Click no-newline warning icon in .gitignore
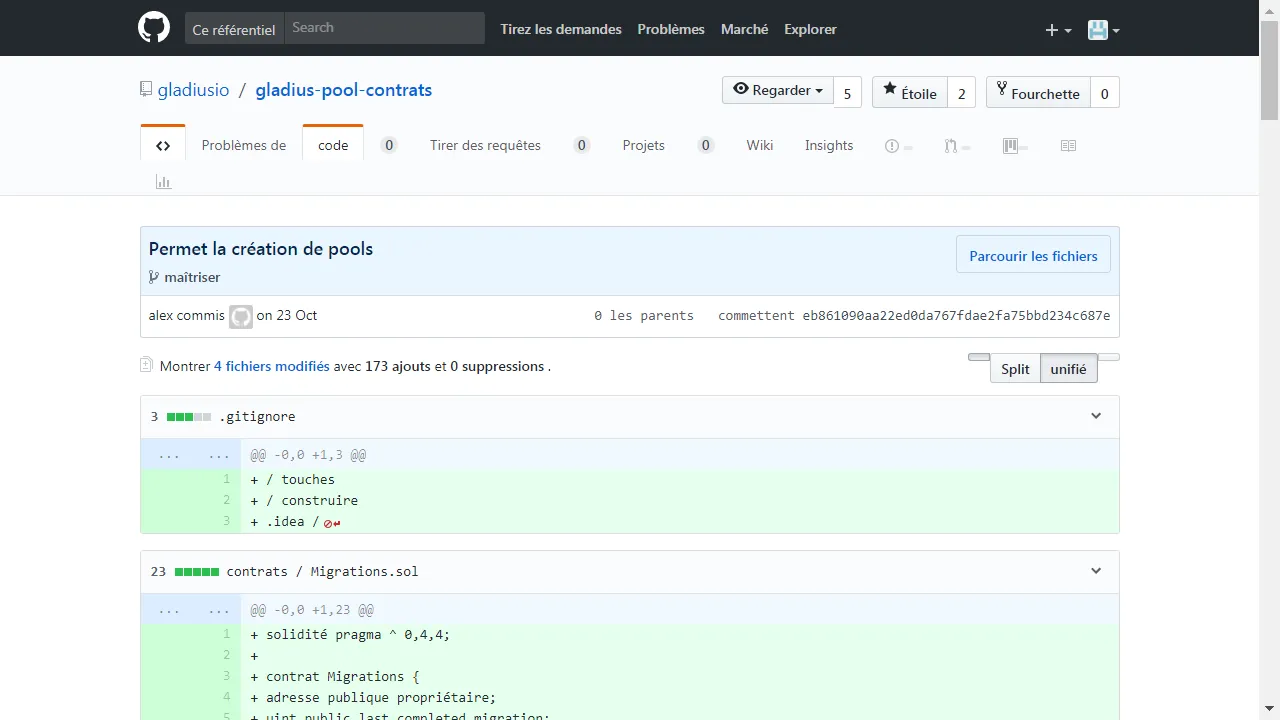 333,522
